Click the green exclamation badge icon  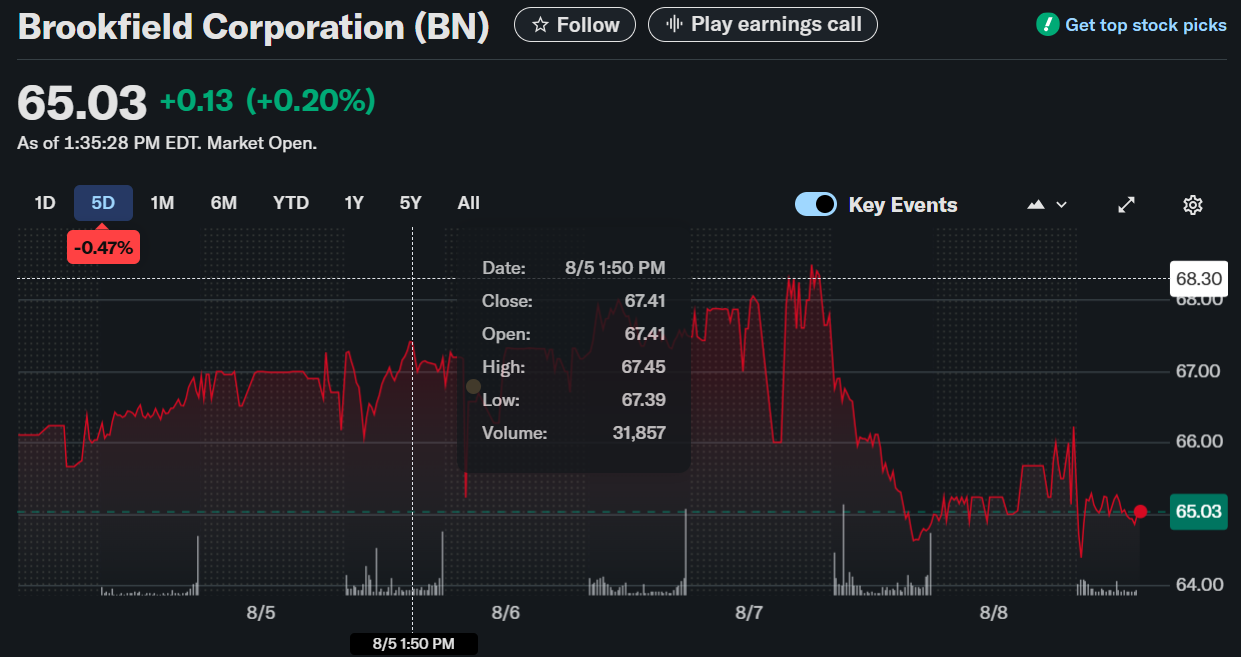[x=1048, y=24]
